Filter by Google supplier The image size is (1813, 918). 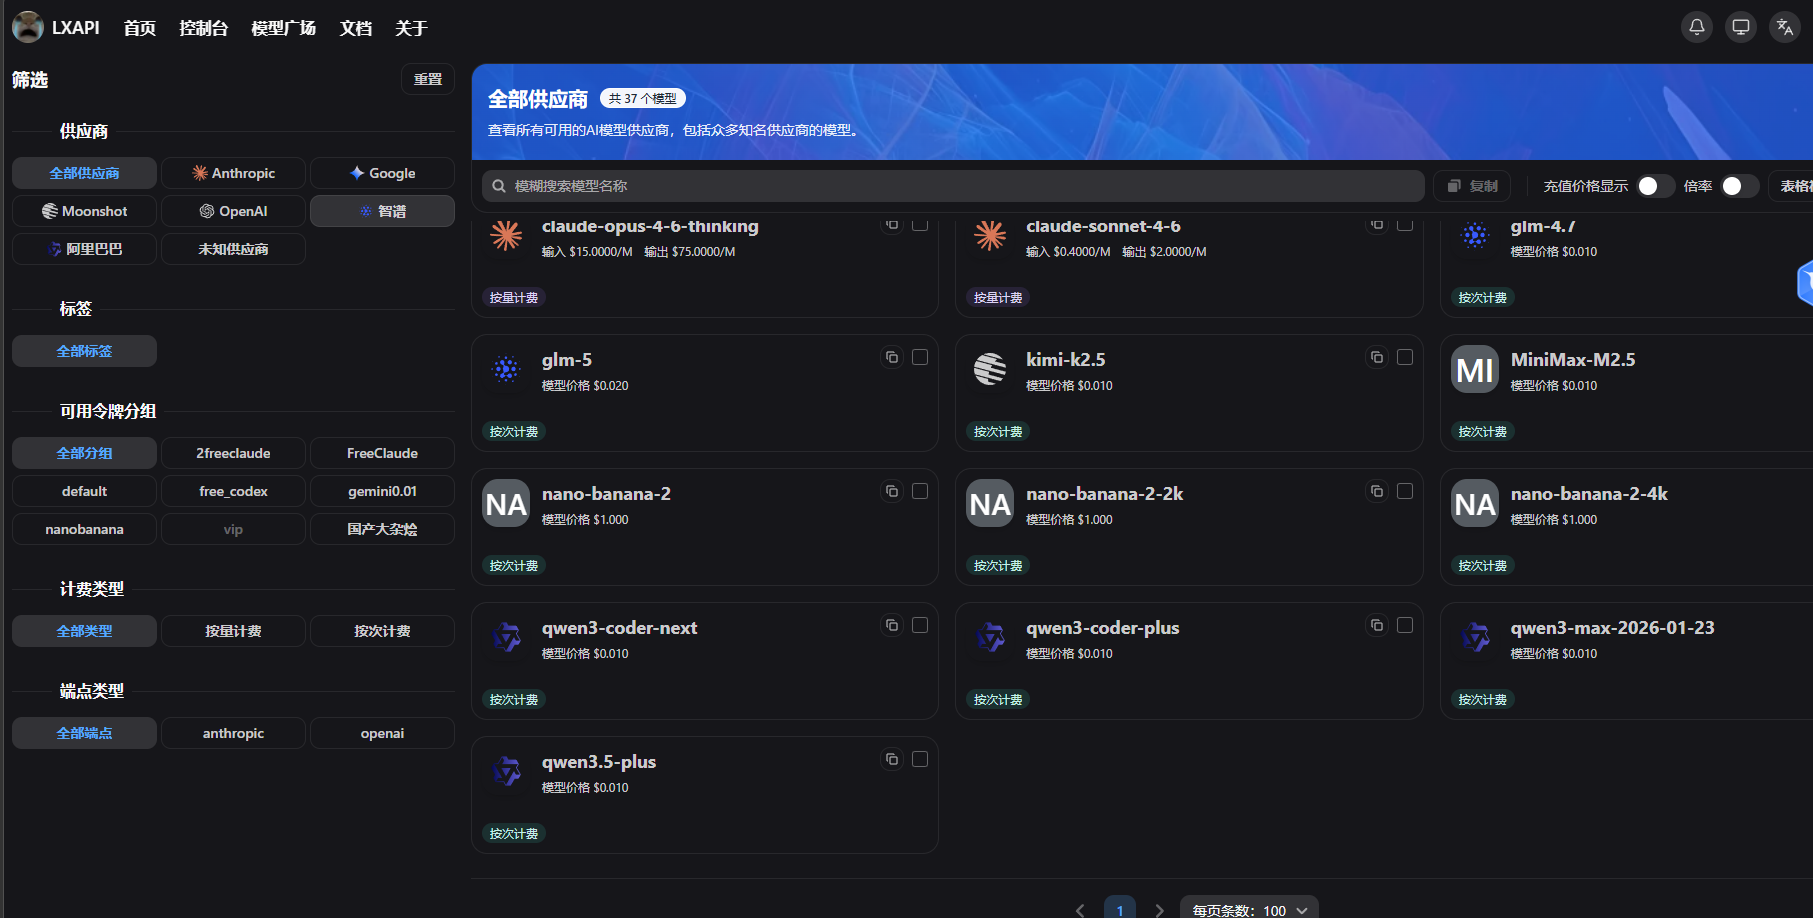pyautogui.click(x=382, y=173)
